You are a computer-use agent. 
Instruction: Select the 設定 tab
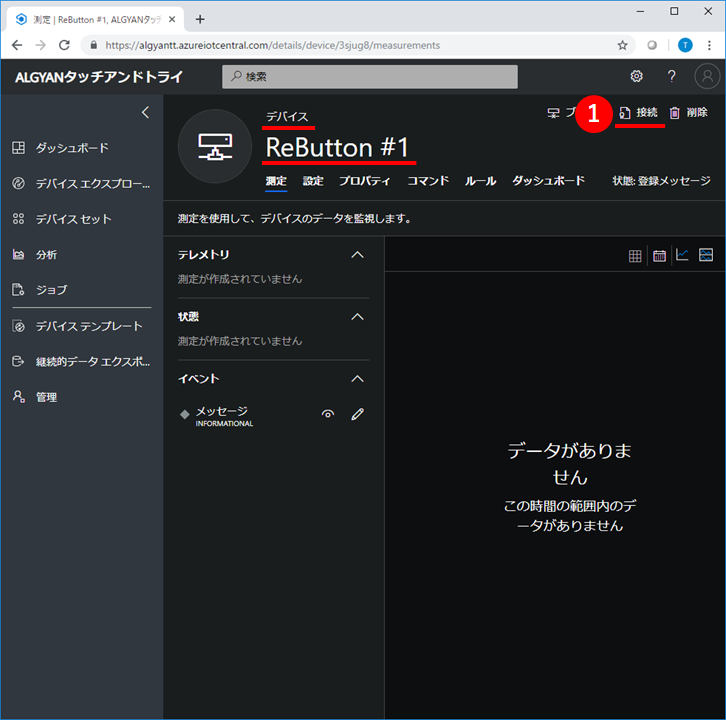click(x=313, y=181)
